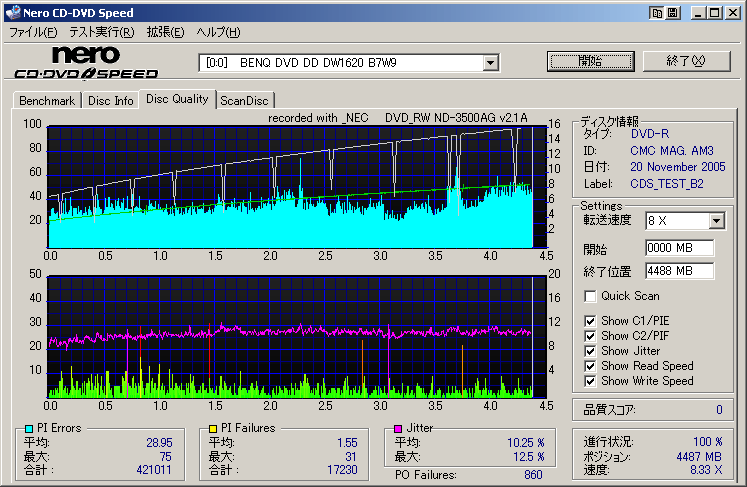Uncheck Show C2/PIF option
Viewport: 747px width, 487px height.
tap(590, 336)
